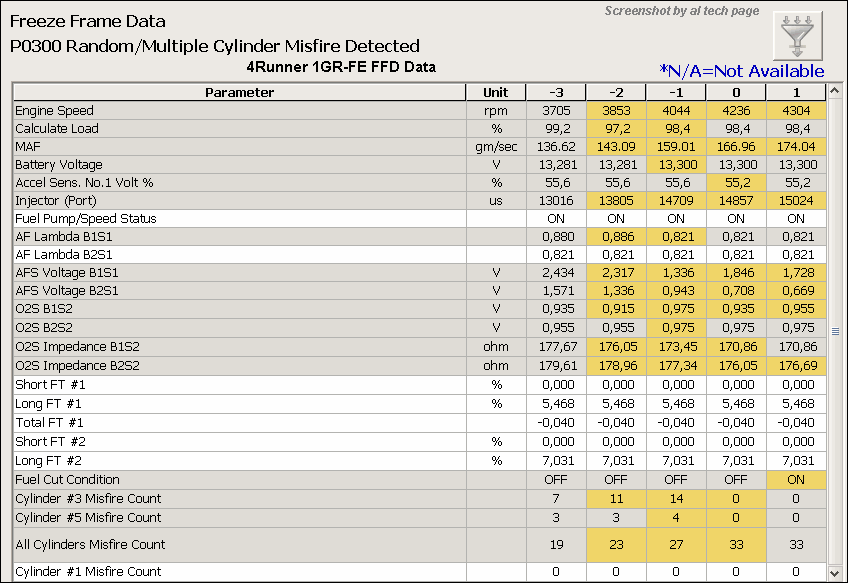The height and width of the screenshot is (583, 848).
Task: Click the Battery Voltage parameter name
Action: (x=59, y=165)
